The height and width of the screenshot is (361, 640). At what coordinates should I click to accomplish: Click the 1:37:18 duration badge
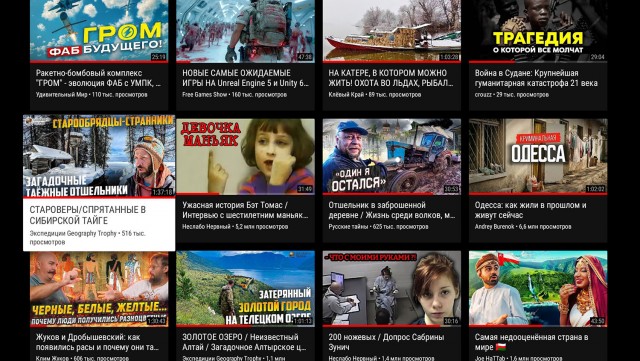point(162,192)
